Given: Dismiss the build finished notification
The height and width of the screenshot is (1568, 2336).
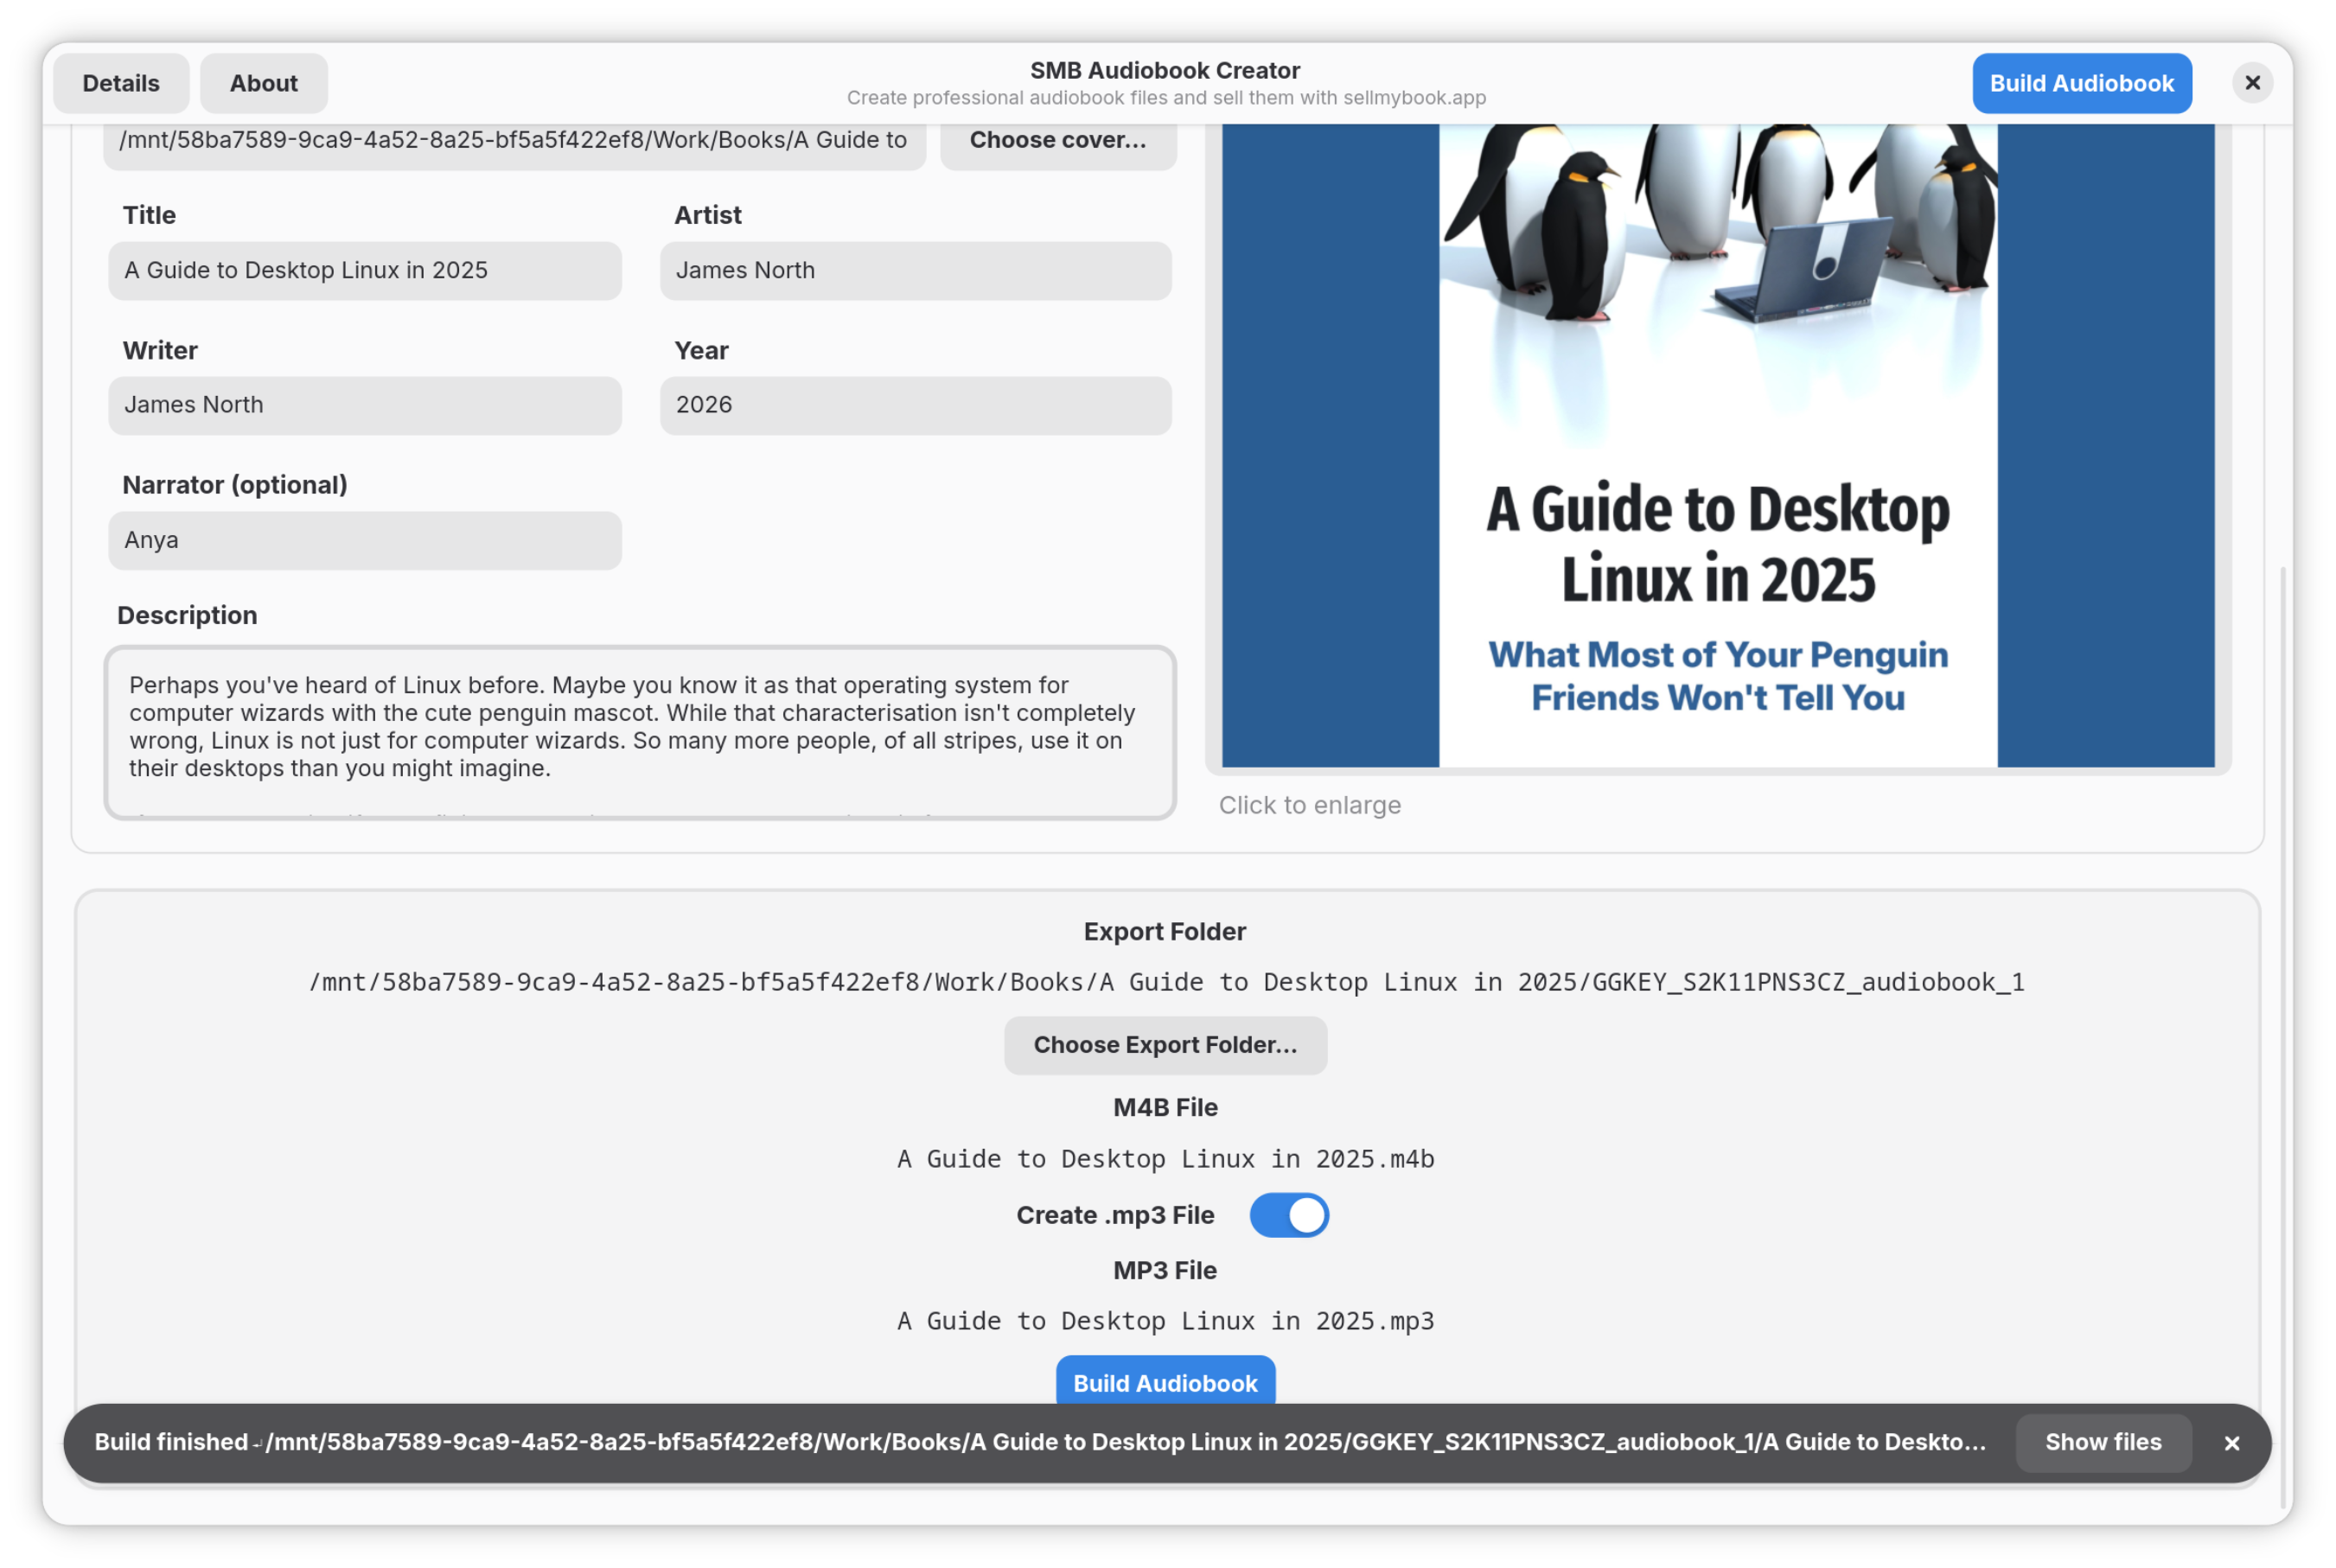Looking at the screenshot, I should (2231, 1443).
